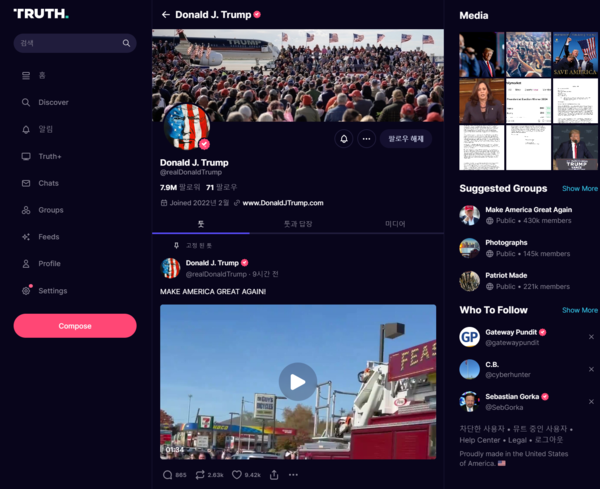Click the share icon under the post

point(274,475)
